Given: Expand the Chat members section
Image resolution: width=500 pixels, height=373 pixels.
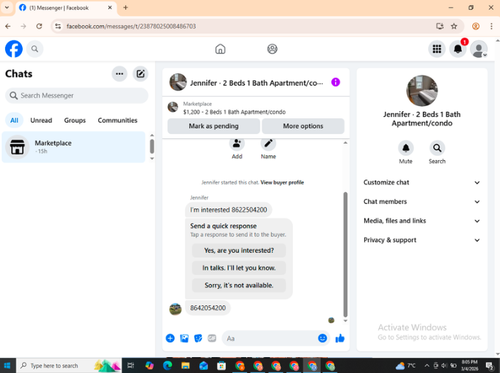Looking at the screenshot, I should tap(422, 202).
